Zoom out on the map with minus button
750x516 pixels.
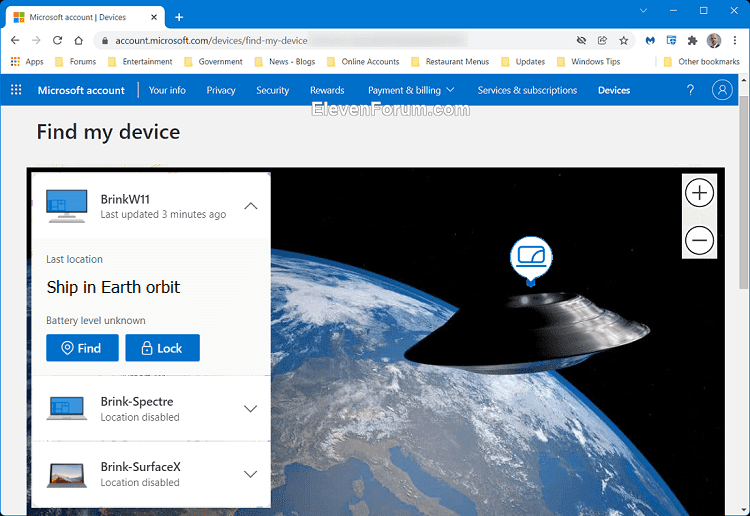pyautogui.click(x=699, y=240)
